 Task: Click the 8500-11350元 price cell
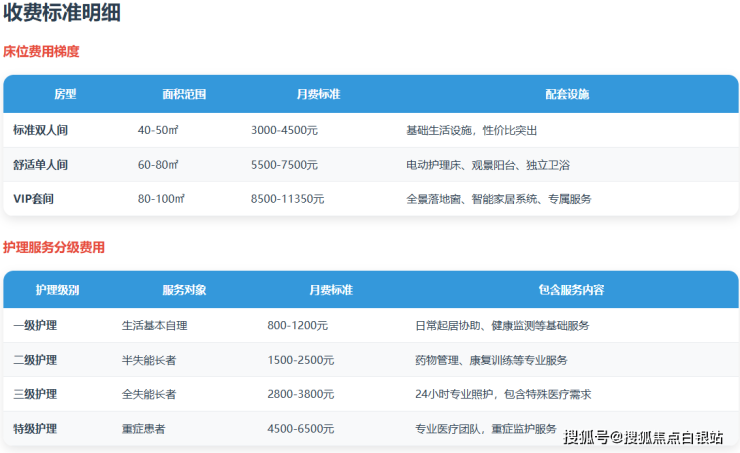[x=287, y=199]
